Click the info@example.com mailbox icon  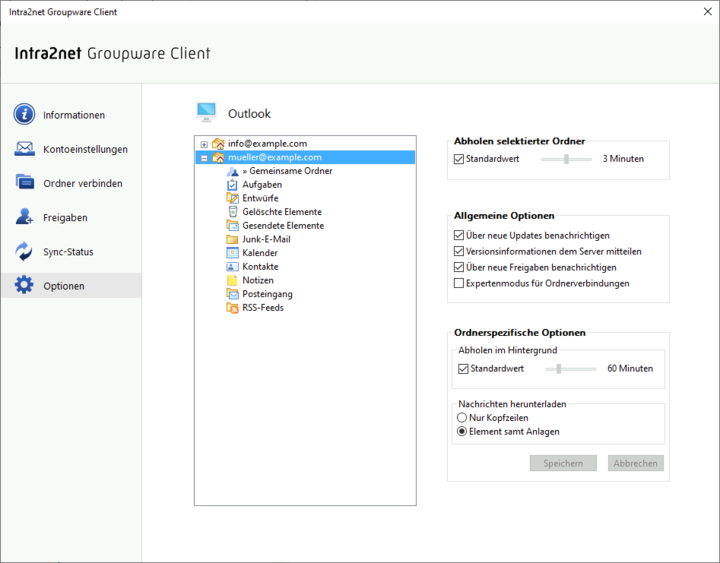(x=219, y=144)
